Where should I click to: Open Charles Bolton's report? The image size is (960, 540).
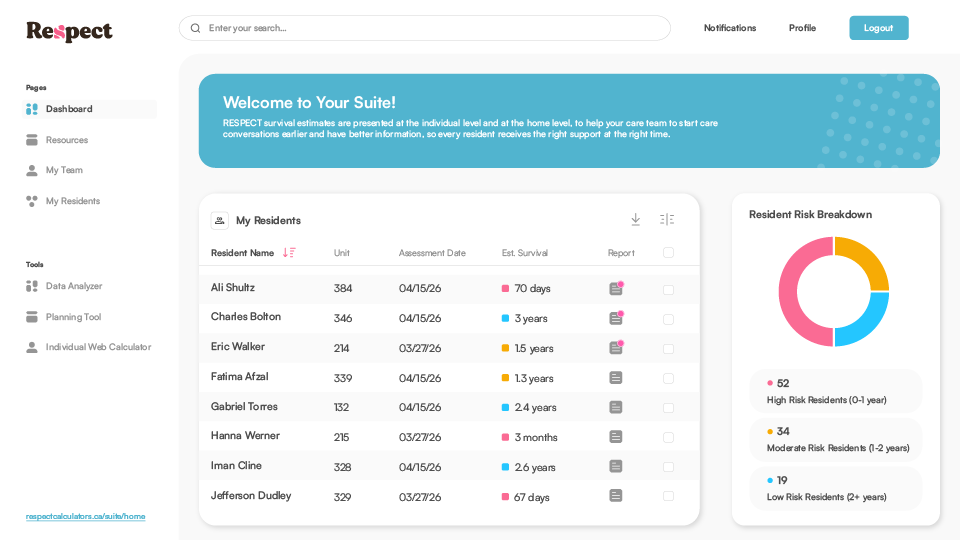[617, 317]
